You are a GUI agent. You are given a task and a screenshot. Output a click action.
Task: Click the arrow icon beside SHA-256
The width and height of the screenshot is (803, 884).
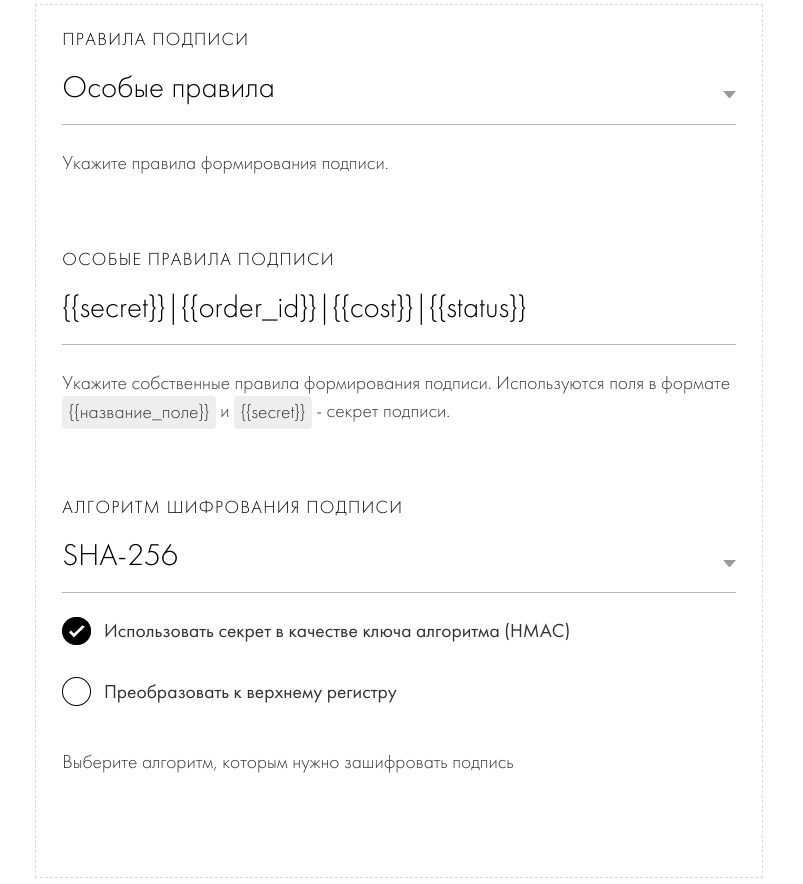(729, 564)
